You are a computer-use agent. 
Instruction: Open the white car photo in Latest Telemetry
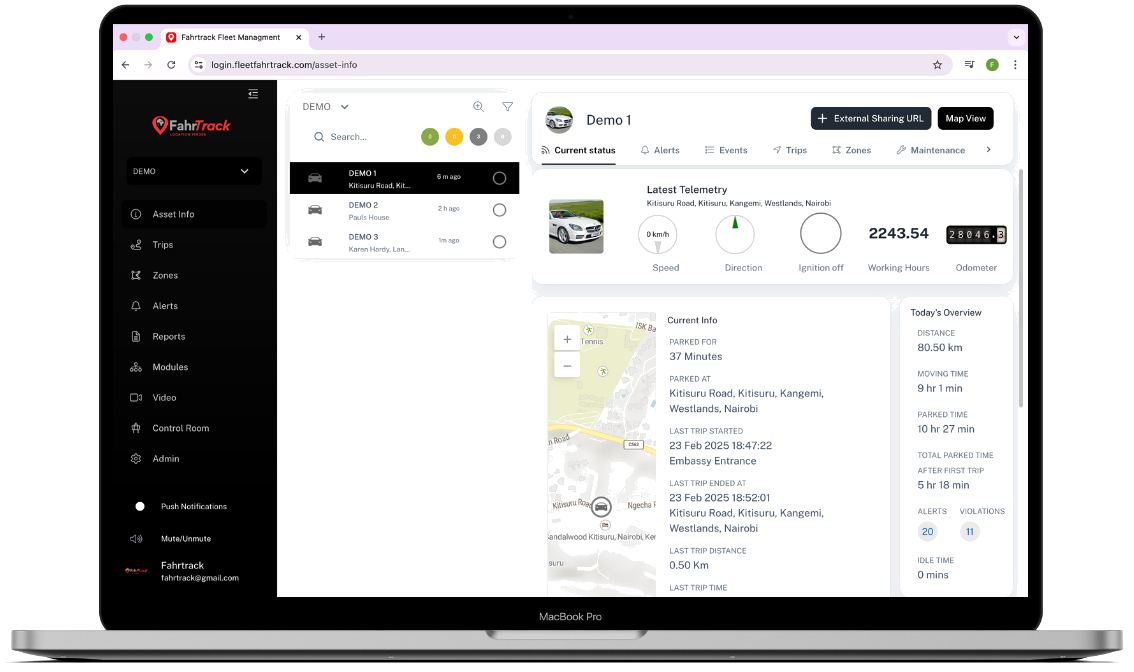pos(576,226)
